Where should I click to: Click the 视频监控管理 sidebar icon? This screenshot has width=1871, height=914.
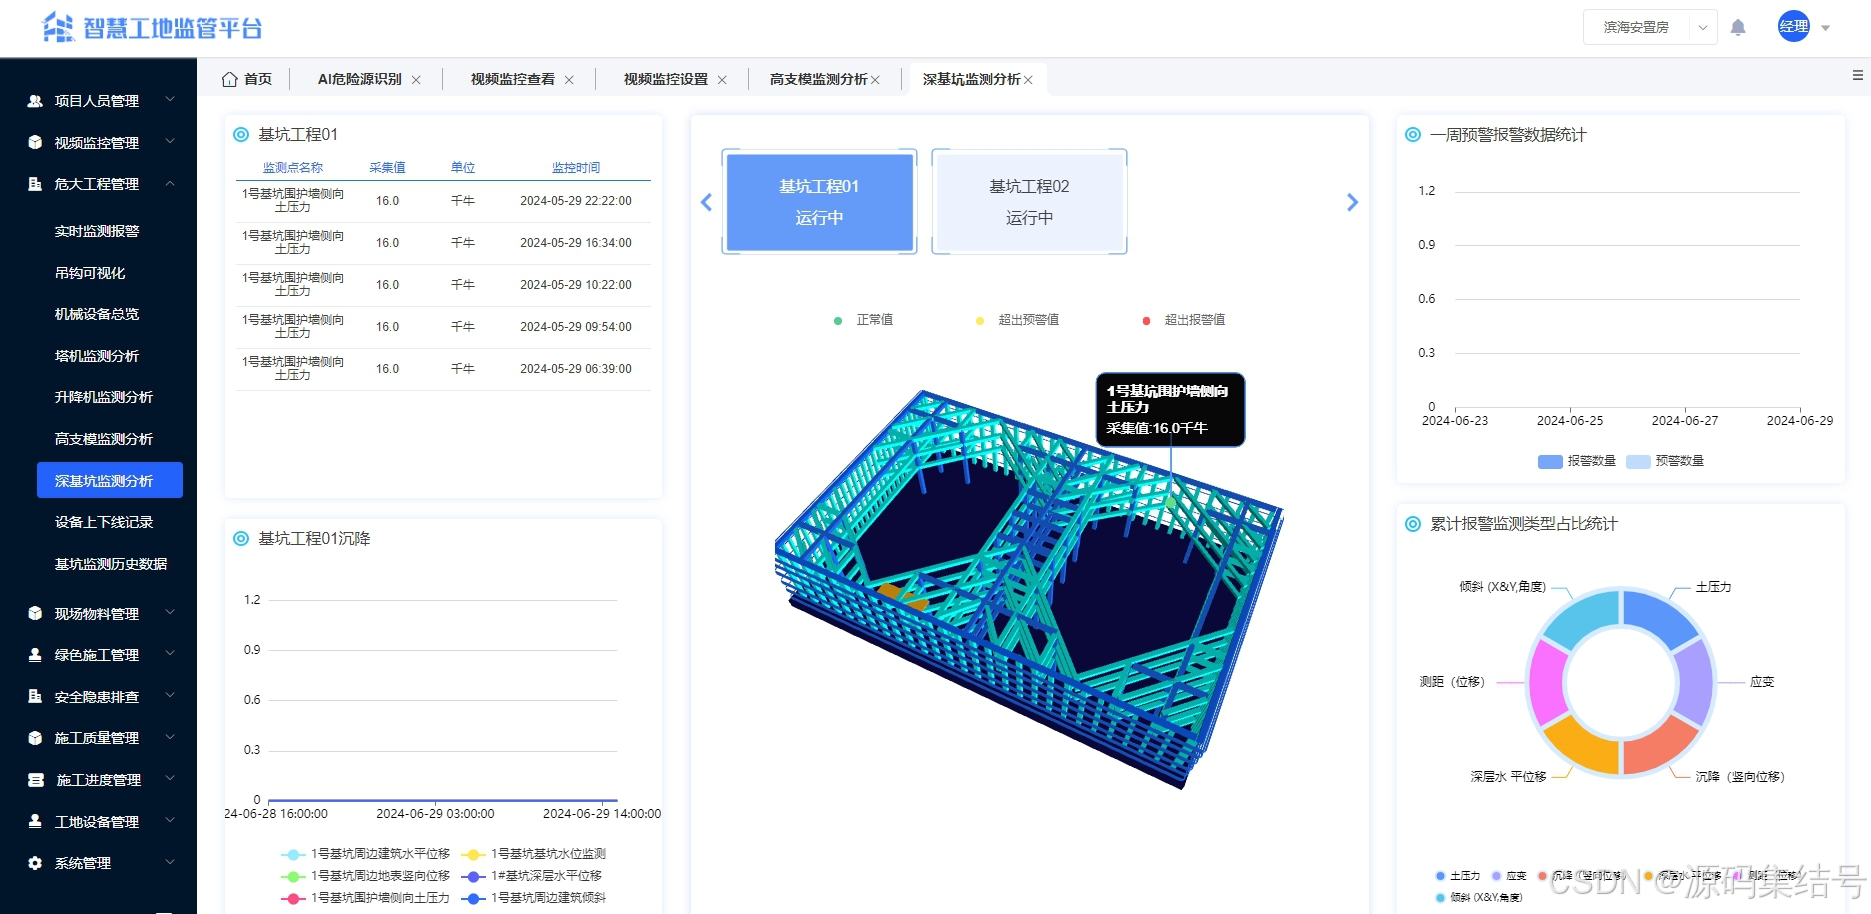tap(35, 142)
